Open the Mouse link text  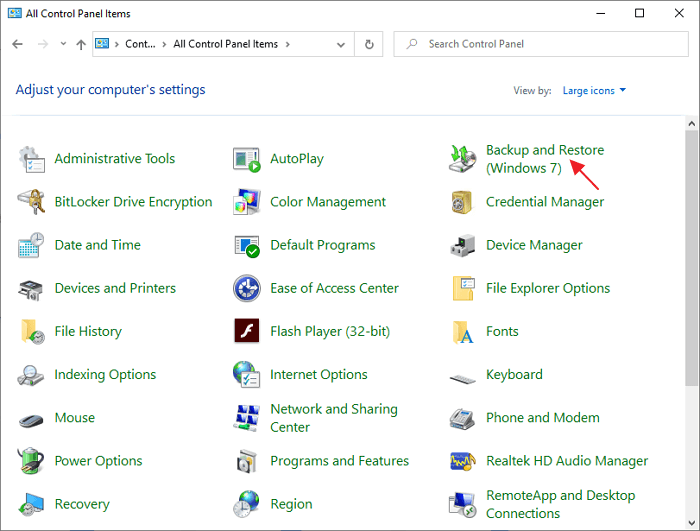coord(75,418)
